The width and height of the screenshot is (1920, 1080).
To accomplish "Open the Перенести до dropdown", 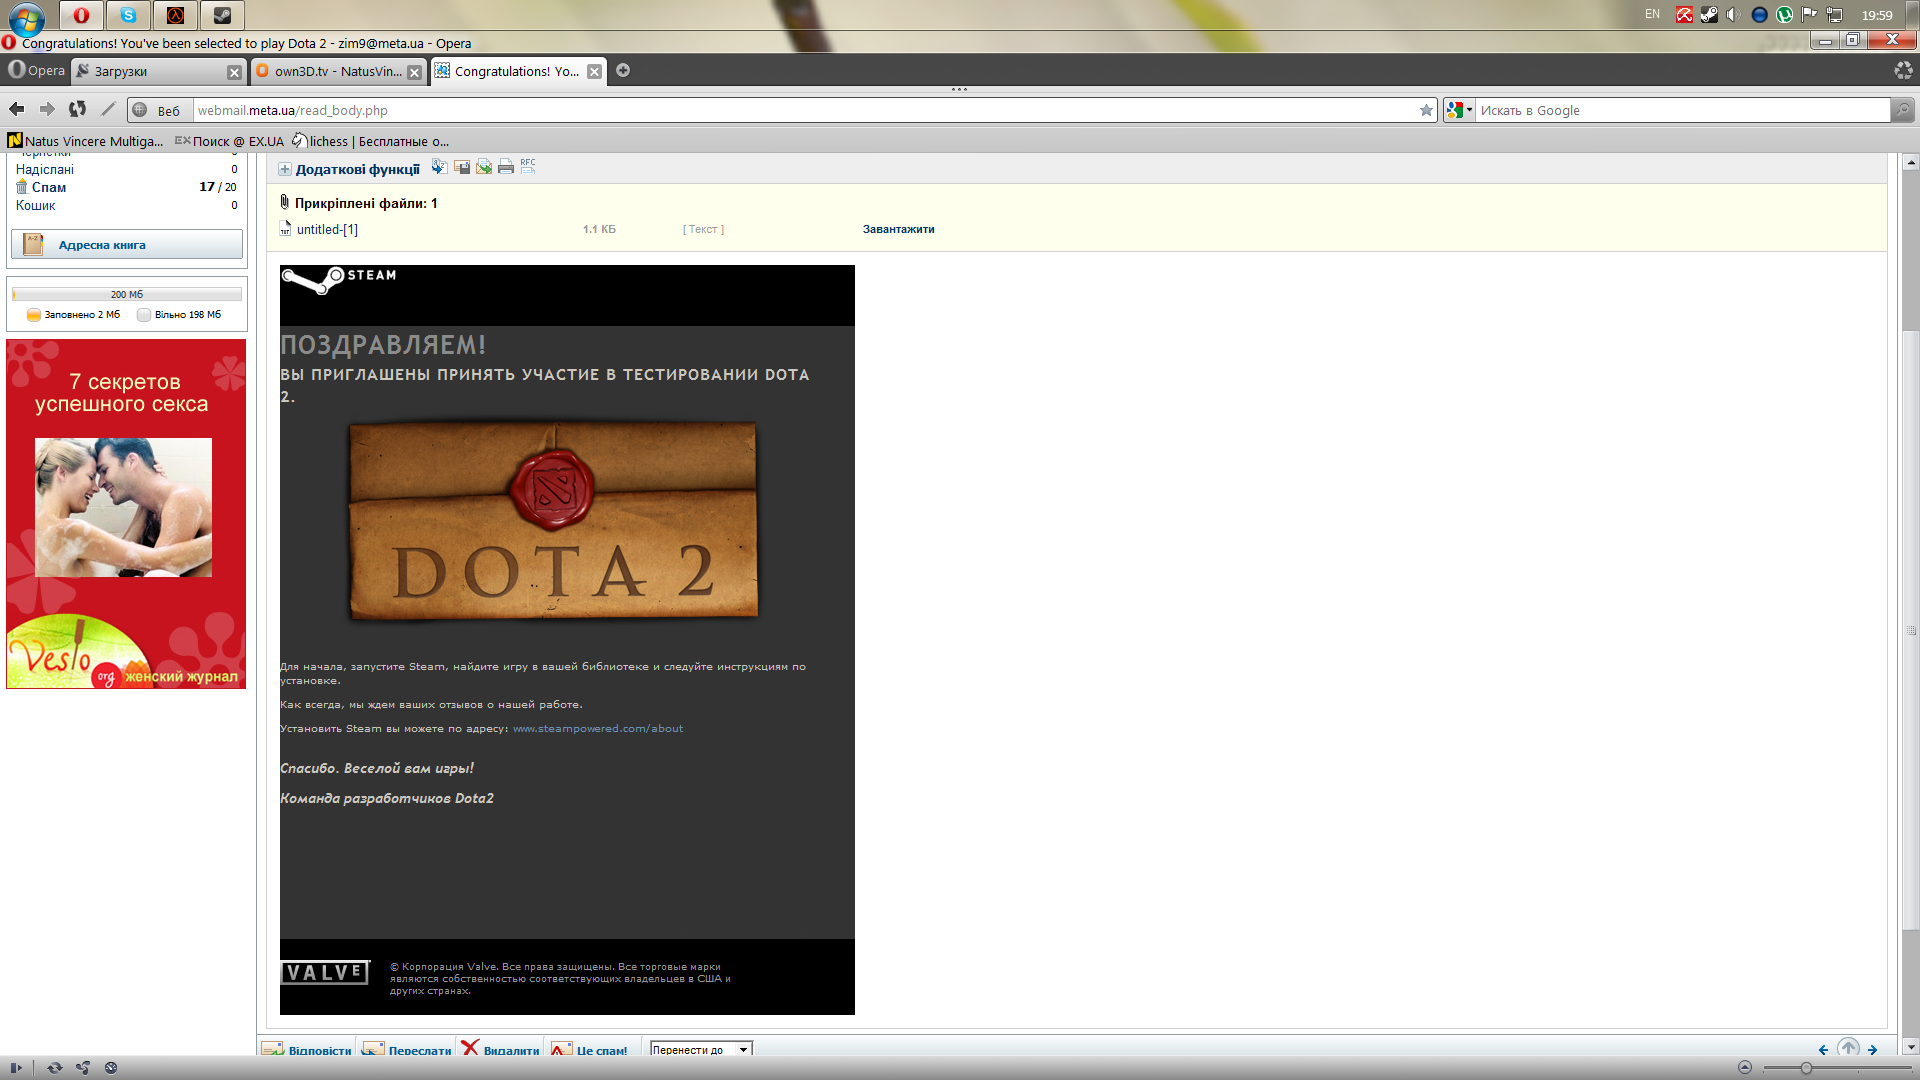I will click(x=700, y=1049).
